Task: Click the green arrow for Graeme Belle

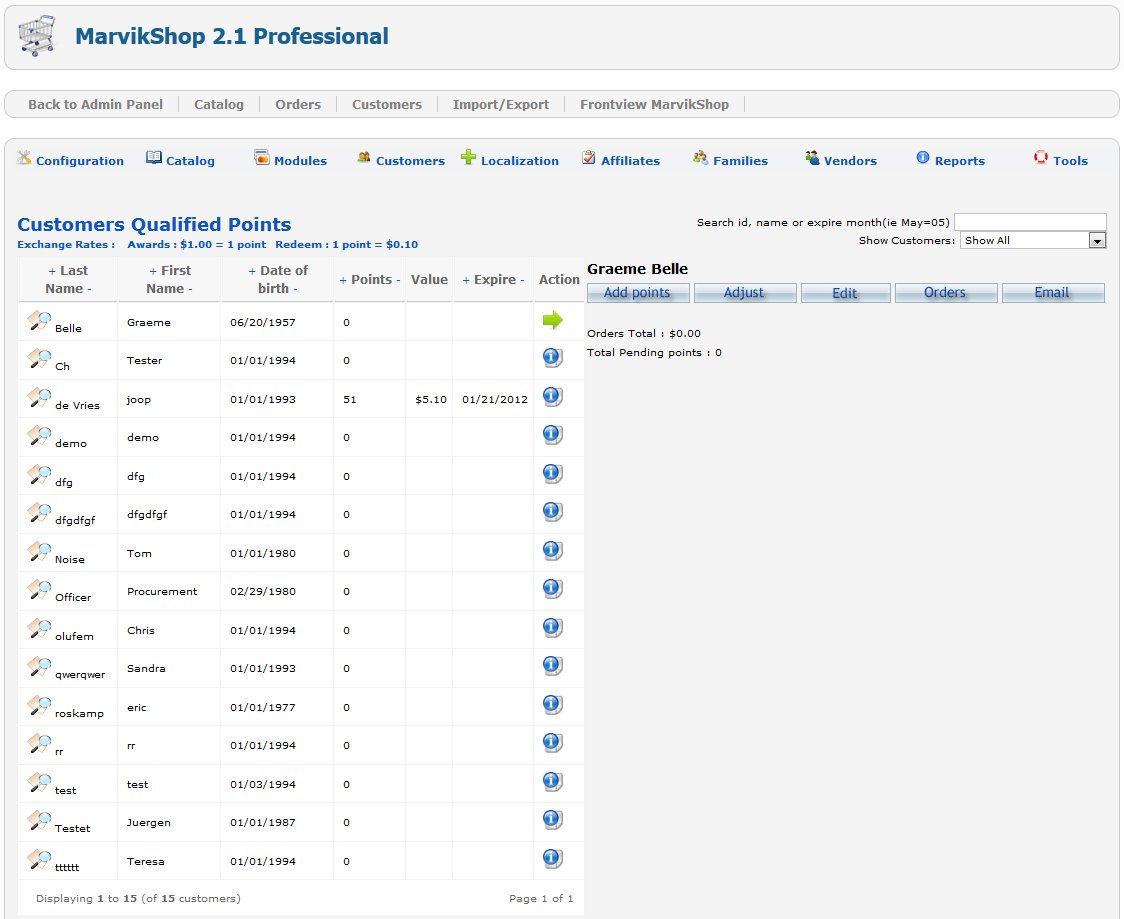Action: 553,320
